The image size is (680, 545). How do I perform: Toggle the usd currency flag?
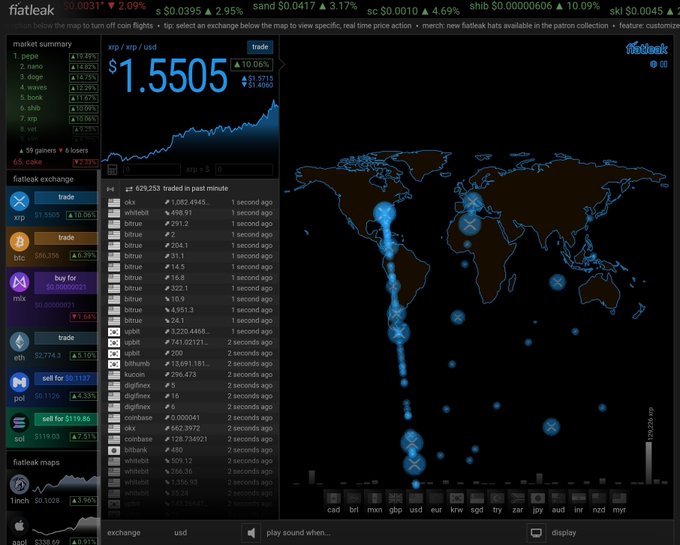415,498
